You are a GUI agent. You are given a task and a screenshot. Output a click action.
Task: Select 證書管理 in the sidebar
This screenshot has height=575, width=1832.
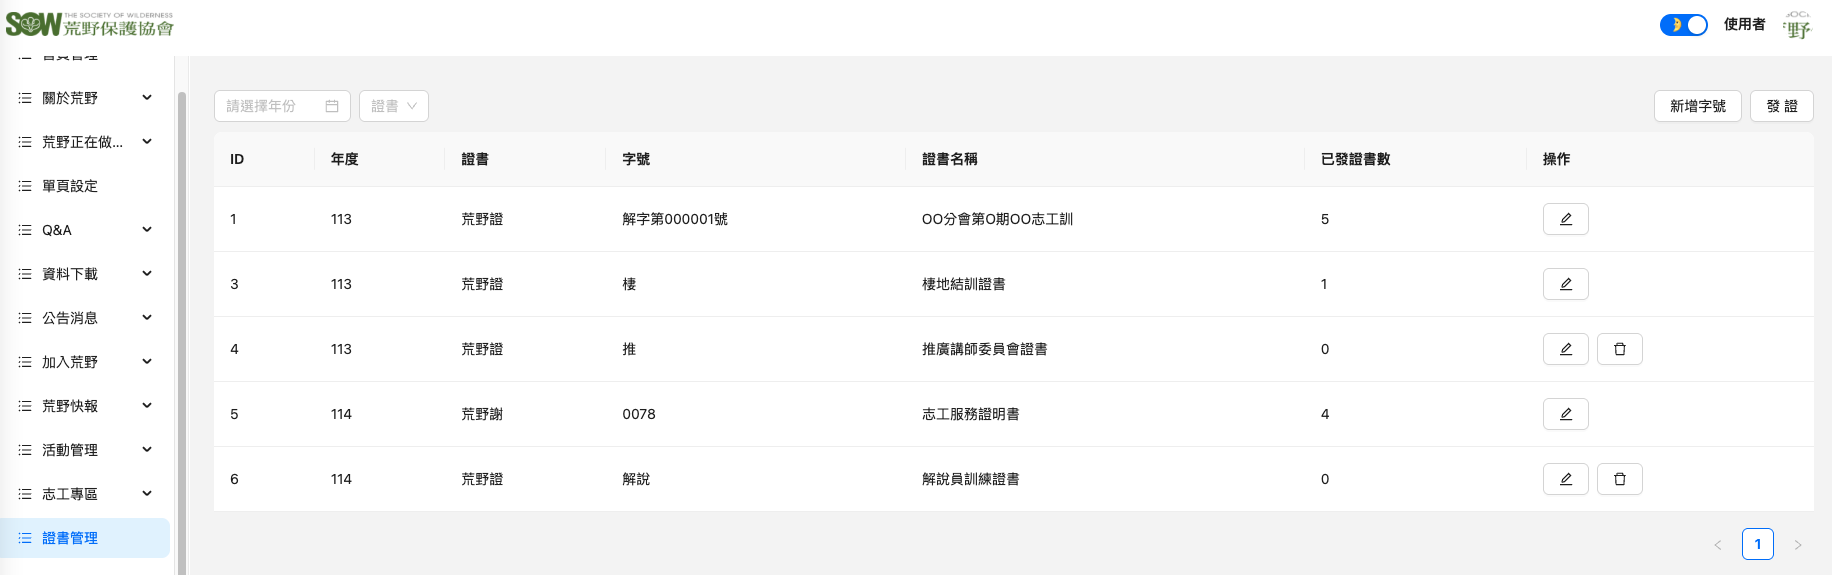[70, 538]
